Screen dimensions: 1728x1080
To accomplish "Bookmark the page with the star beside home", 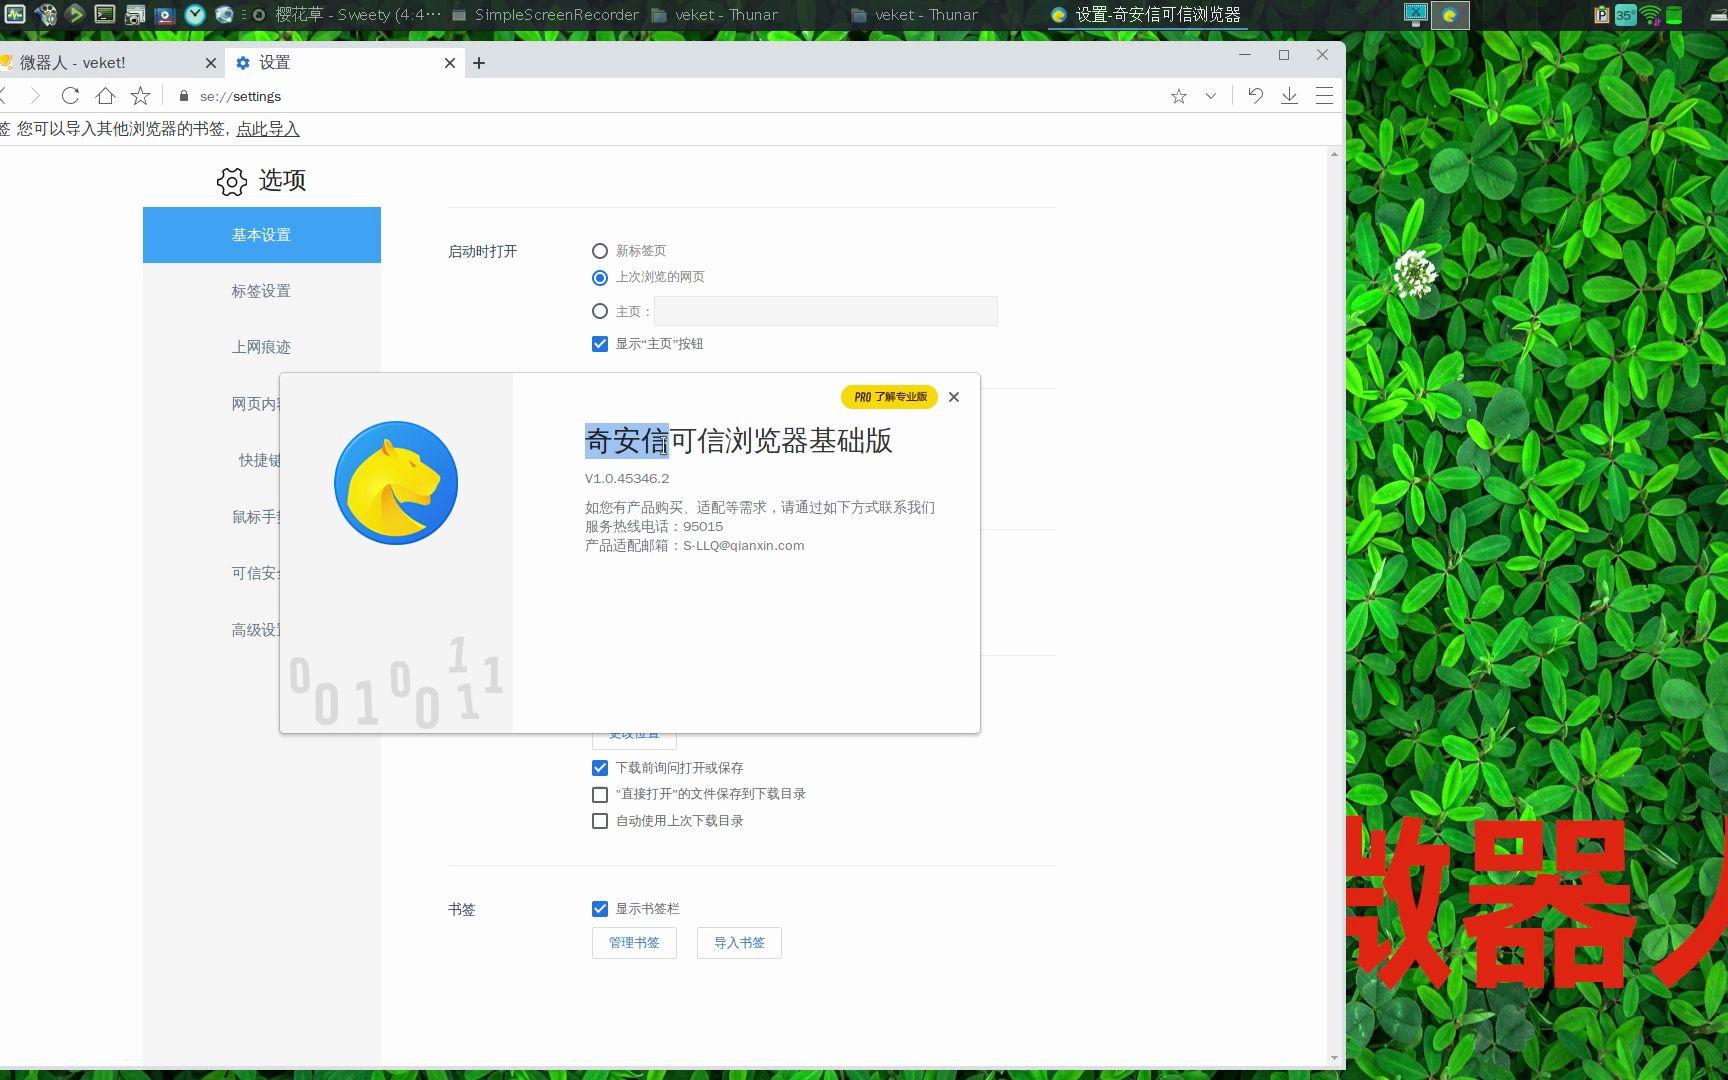I will (x=141, y=96).
